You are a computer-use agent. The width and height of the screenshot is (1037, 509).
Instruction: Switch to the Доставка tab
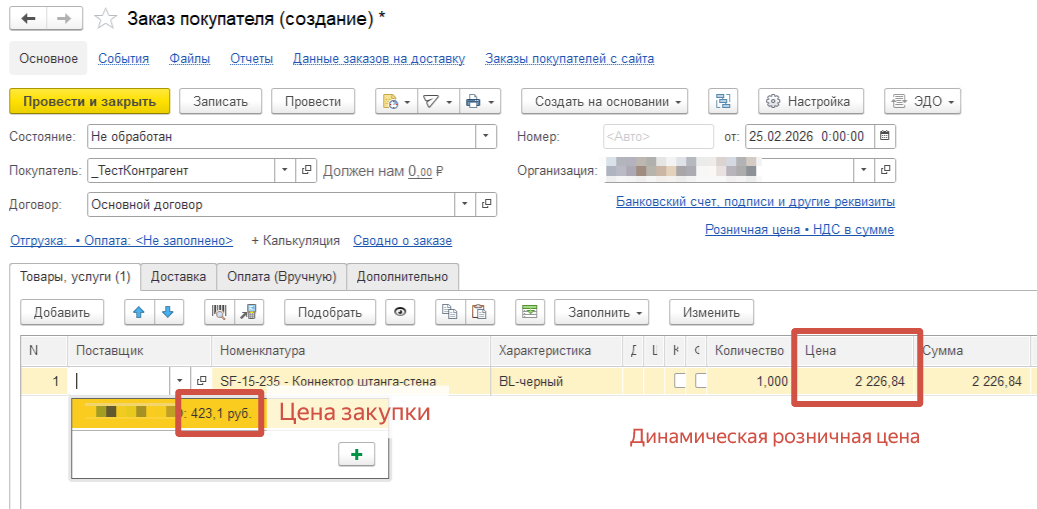(178, 276)
